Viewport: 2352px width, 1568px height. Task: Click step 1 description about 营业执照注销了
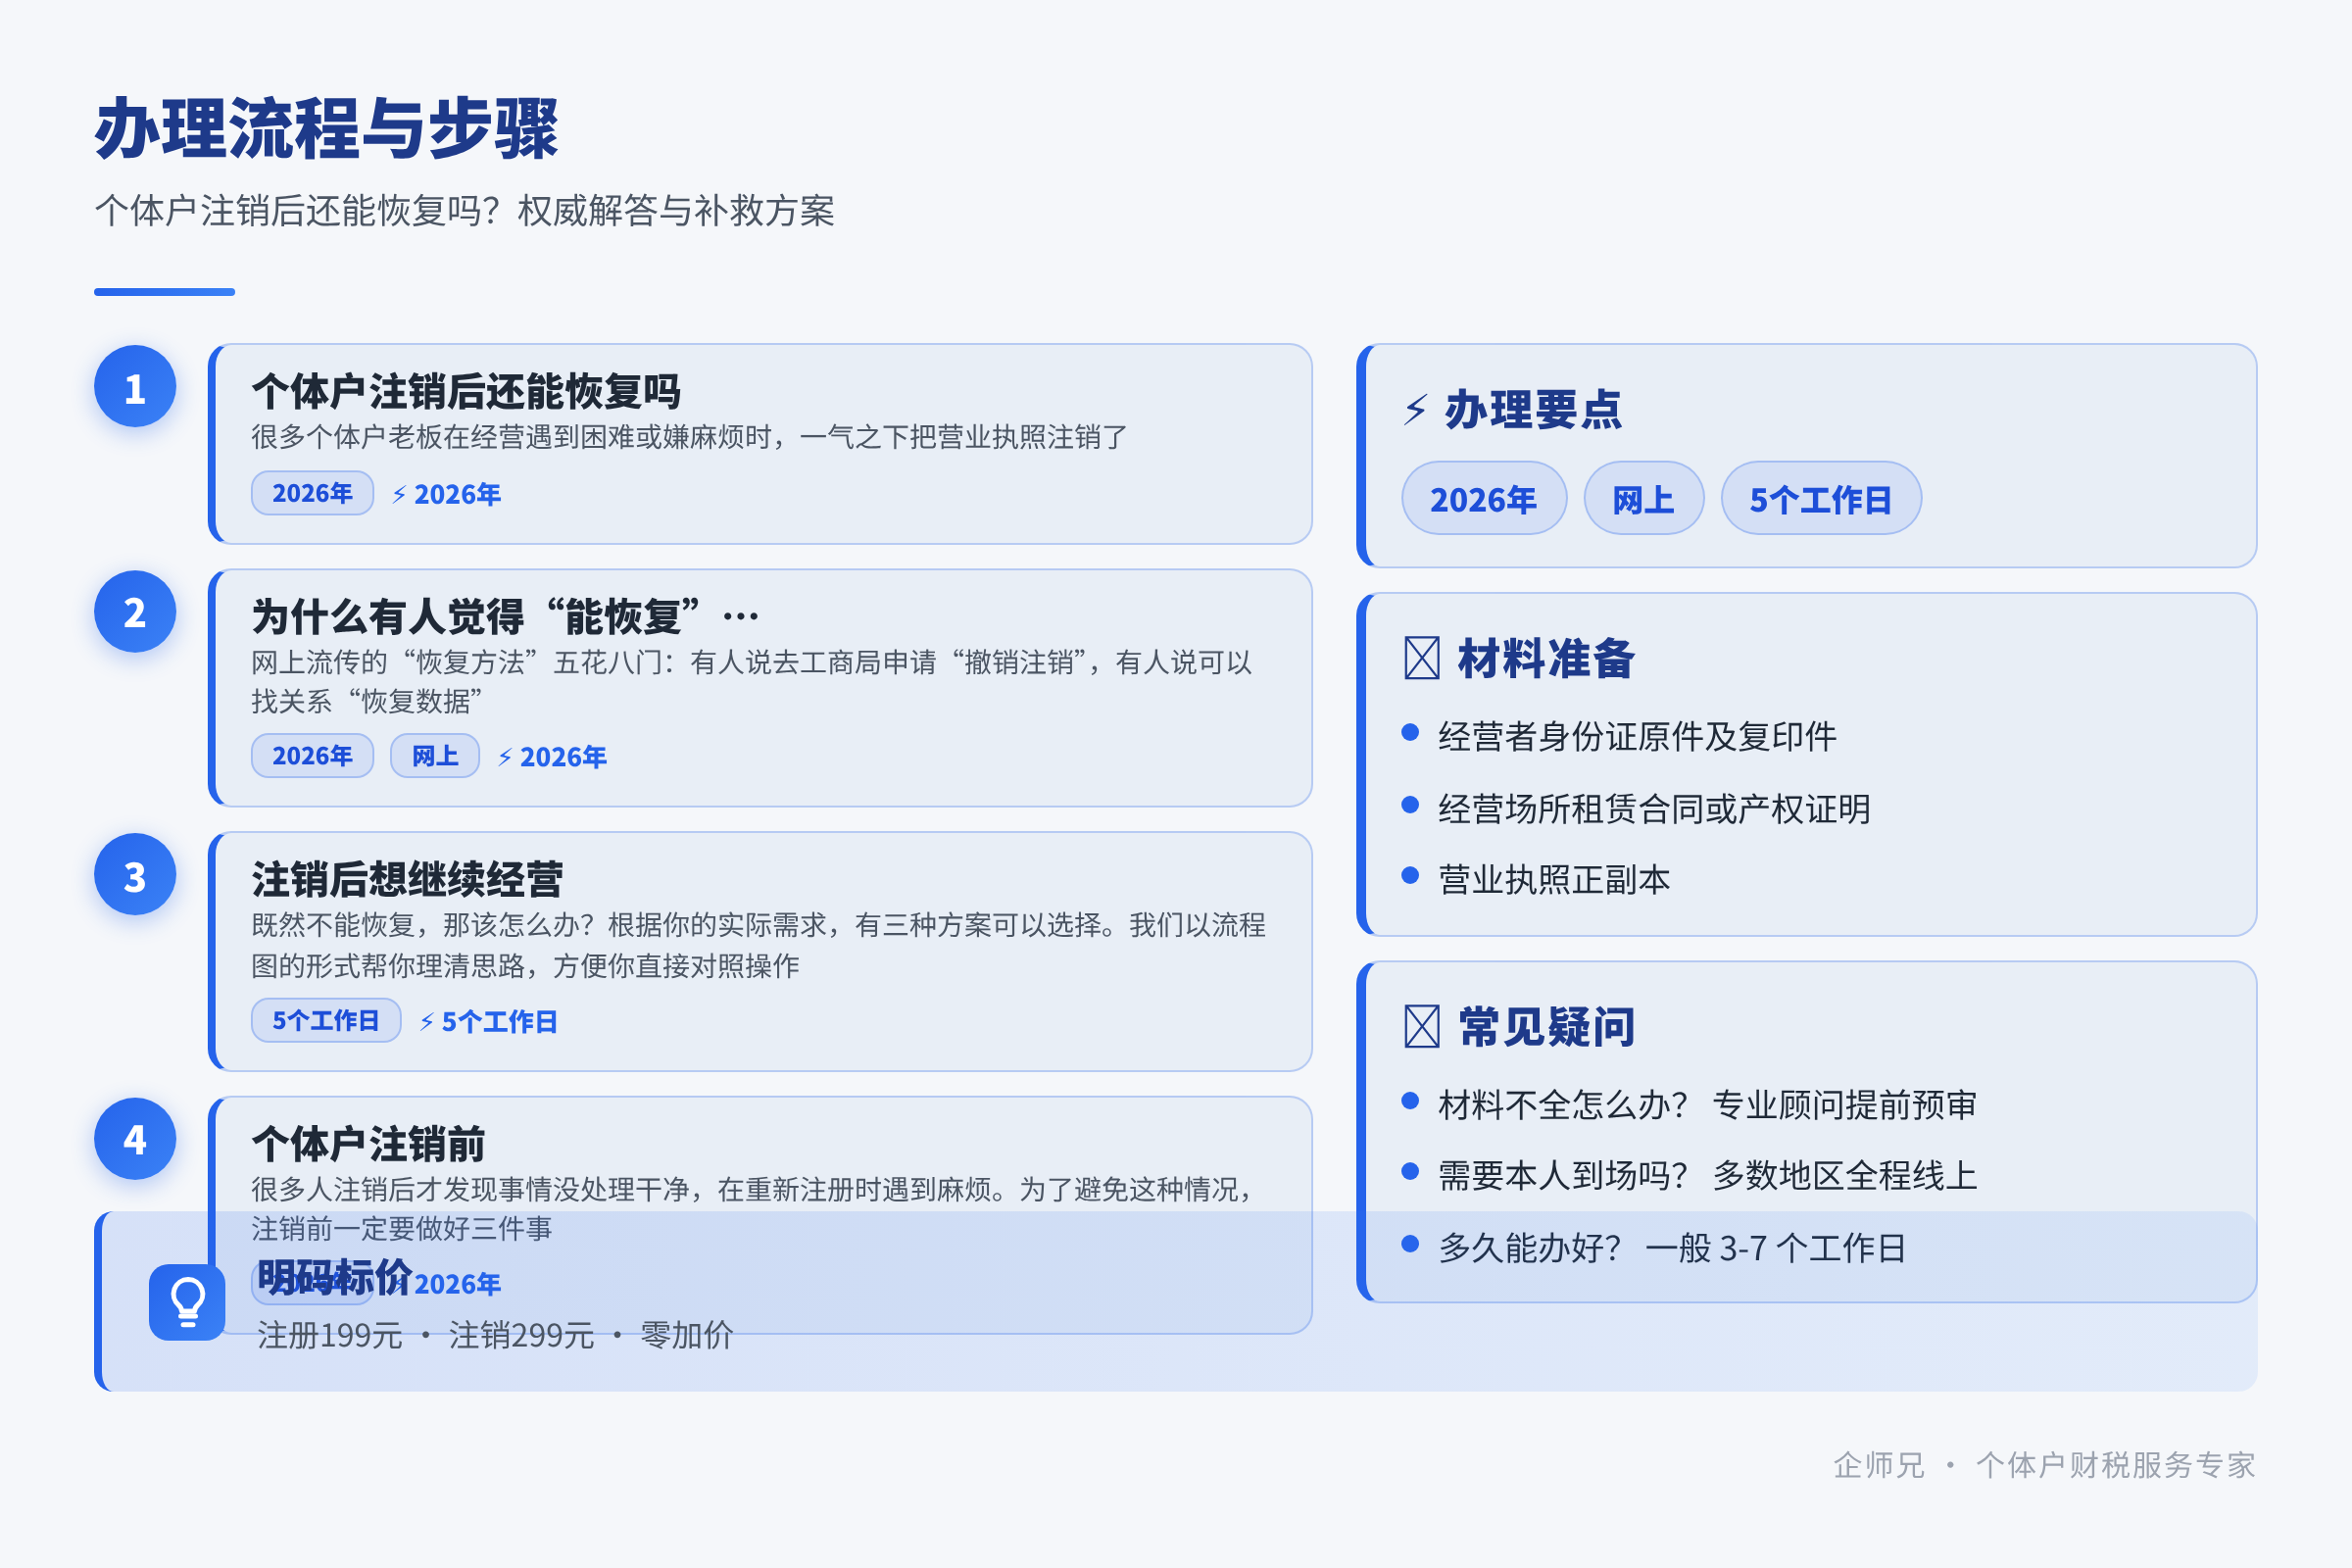click(689, 437)
